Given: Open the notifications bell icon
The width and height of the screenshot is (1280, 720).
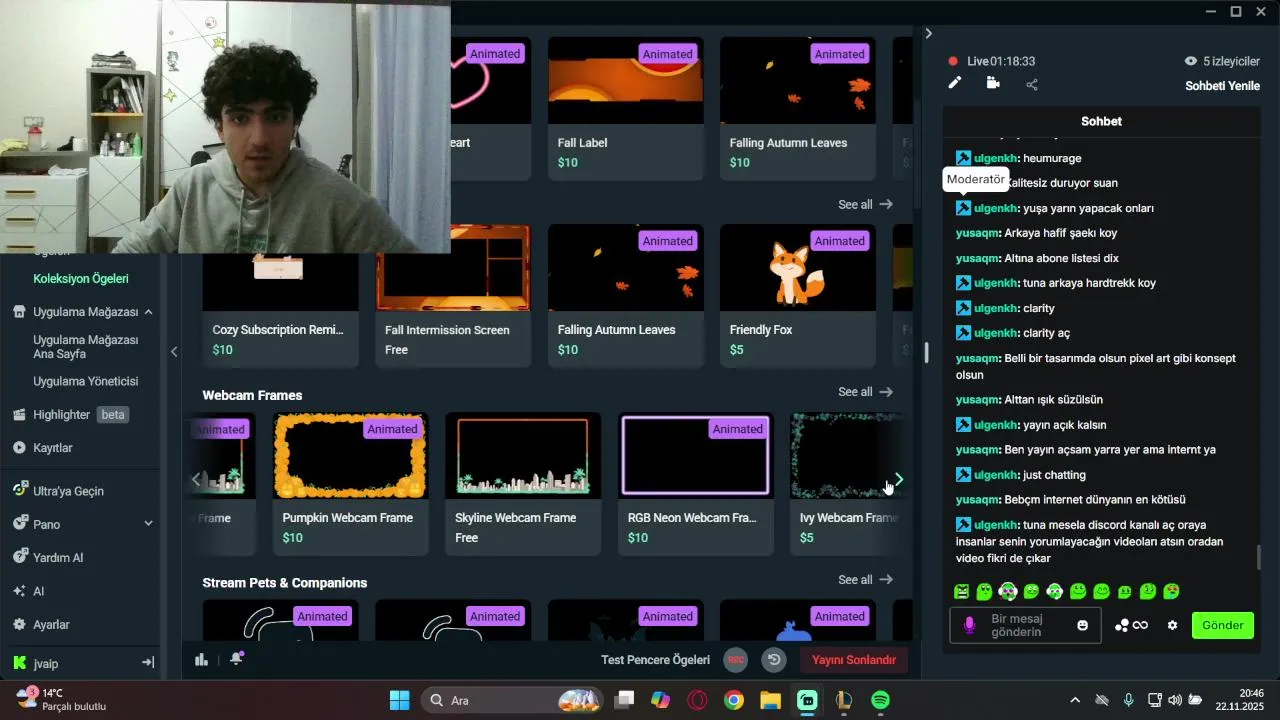Looking at the screenshot, I should click(237, 659).
